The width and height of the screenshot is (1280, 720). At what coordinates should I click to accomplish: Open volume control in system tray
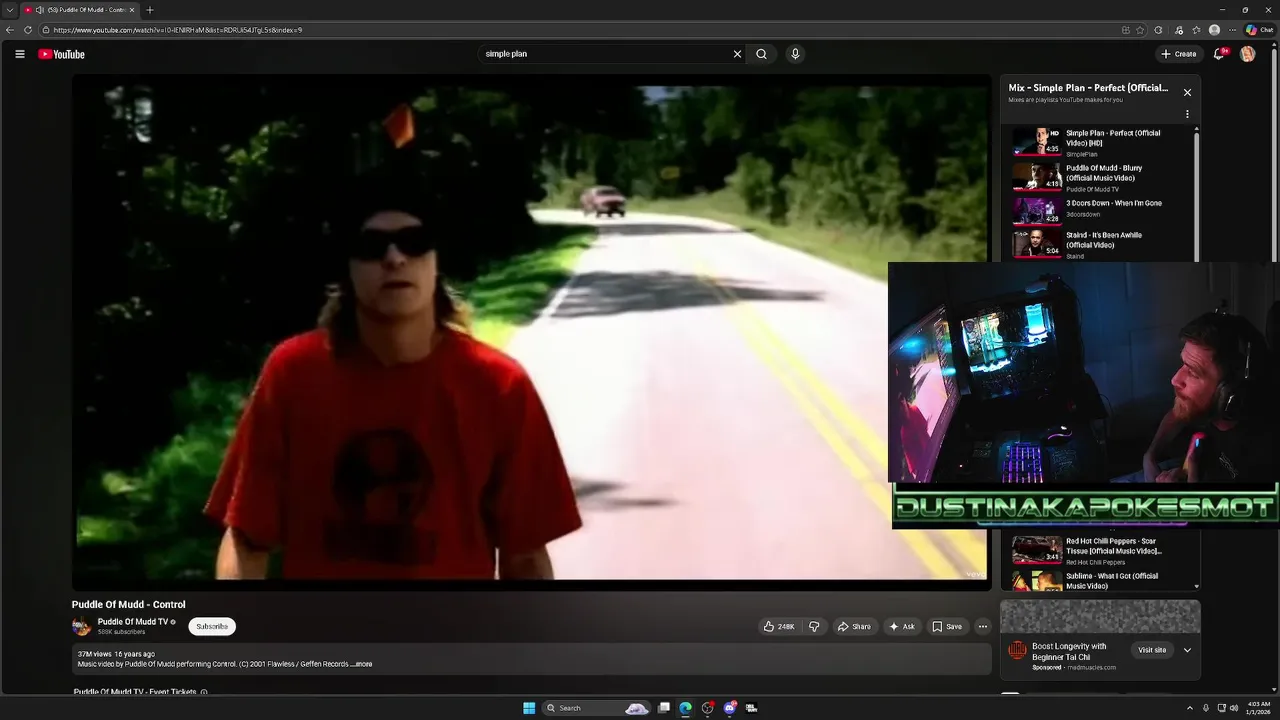pyautogui.click(x=1234, y=708)
